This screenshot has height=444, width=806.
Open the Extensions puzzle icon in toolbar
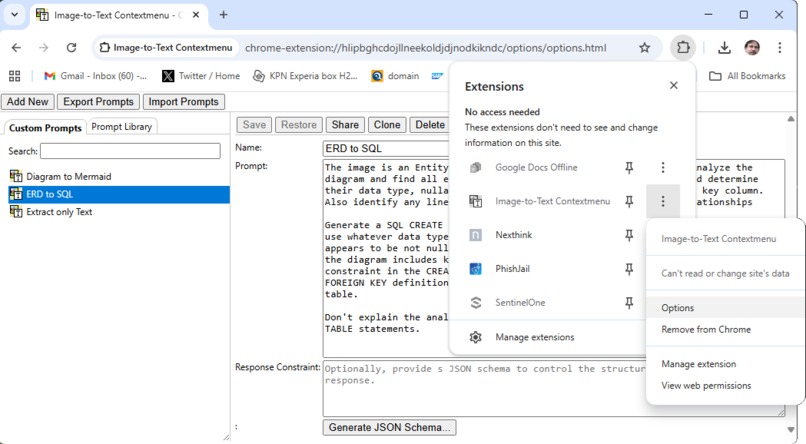coord(683,48)
